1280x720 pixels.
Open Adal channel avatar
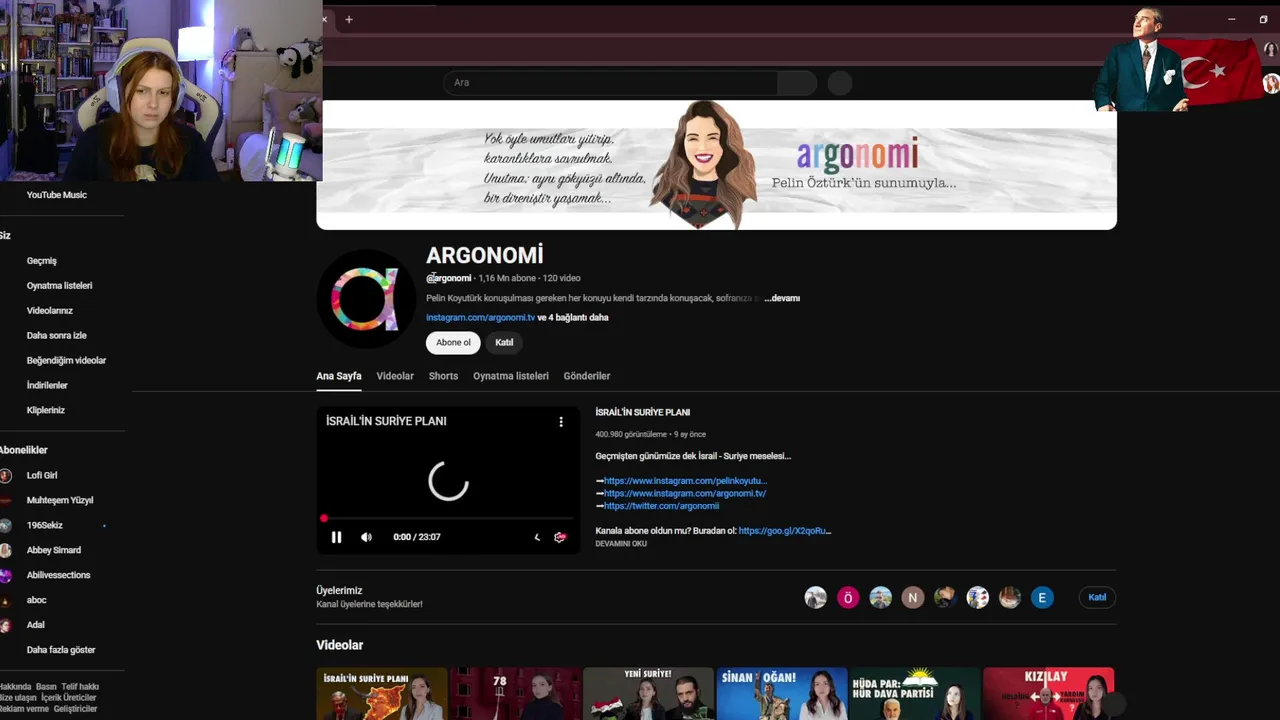click(6, 625)
